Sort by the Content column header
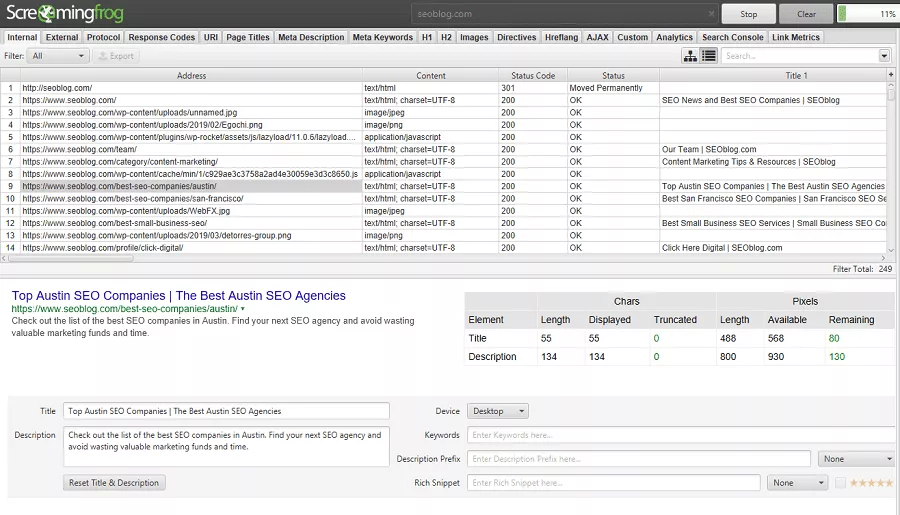Screen dimensions: 900x515 (430, 75)
